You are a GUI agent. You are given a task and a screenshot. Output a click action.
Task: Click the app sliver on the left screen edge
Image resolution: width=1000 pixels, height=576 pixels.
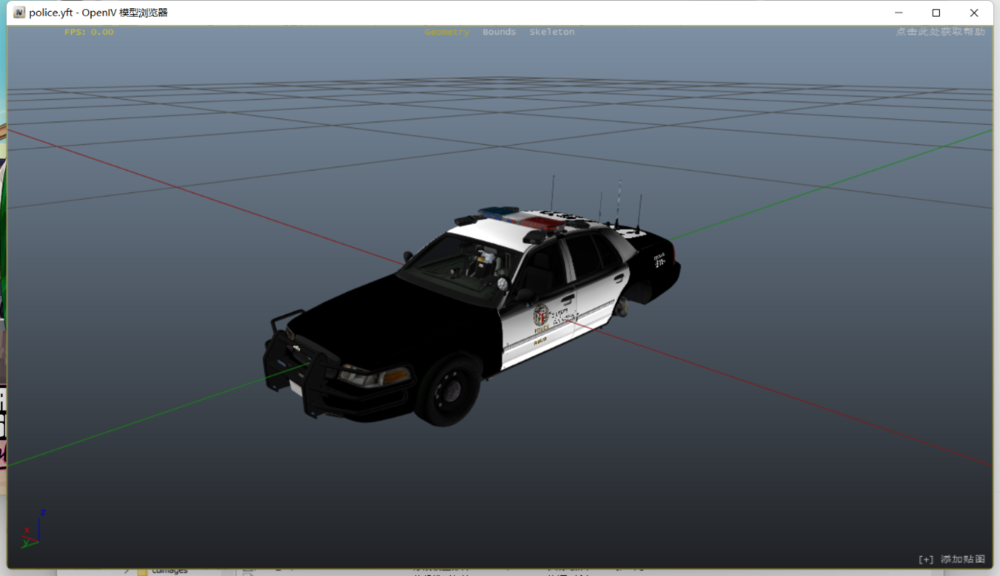[x=2, y=300]
